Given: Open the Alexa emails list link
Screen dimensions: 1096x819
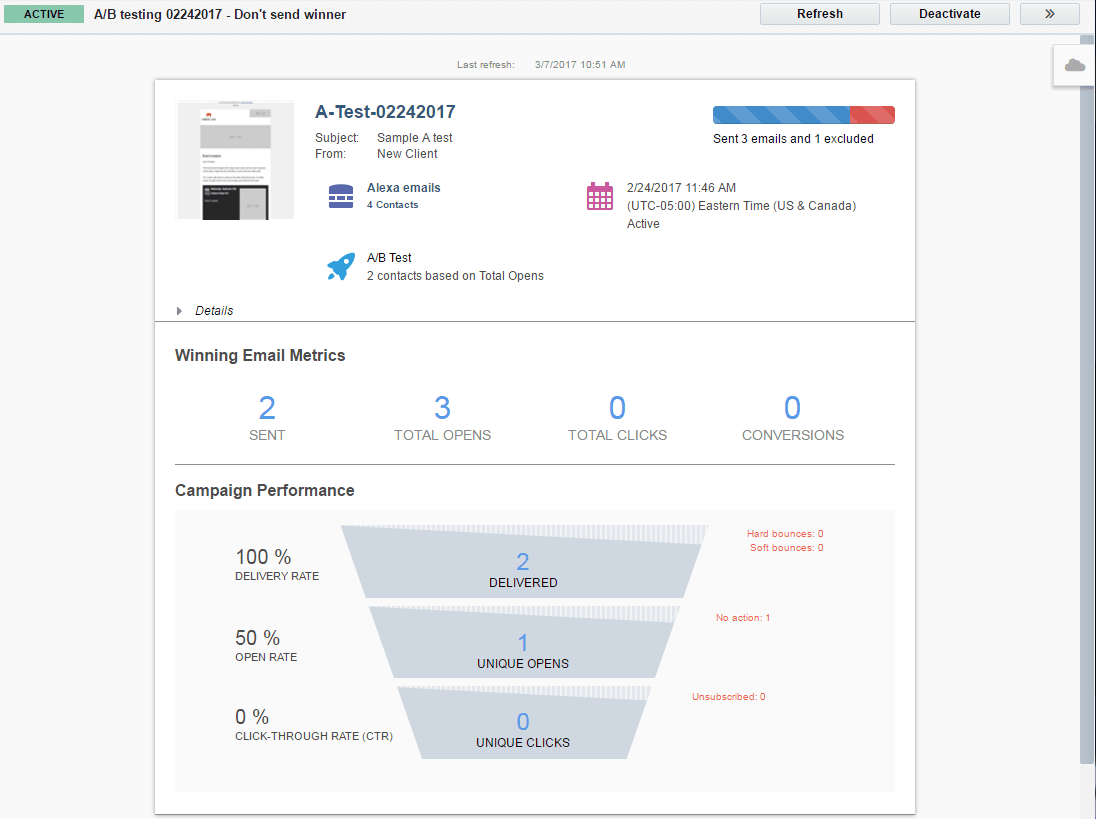Looking at the screenshot, I should pyautogui.click(x=403, y=188).
